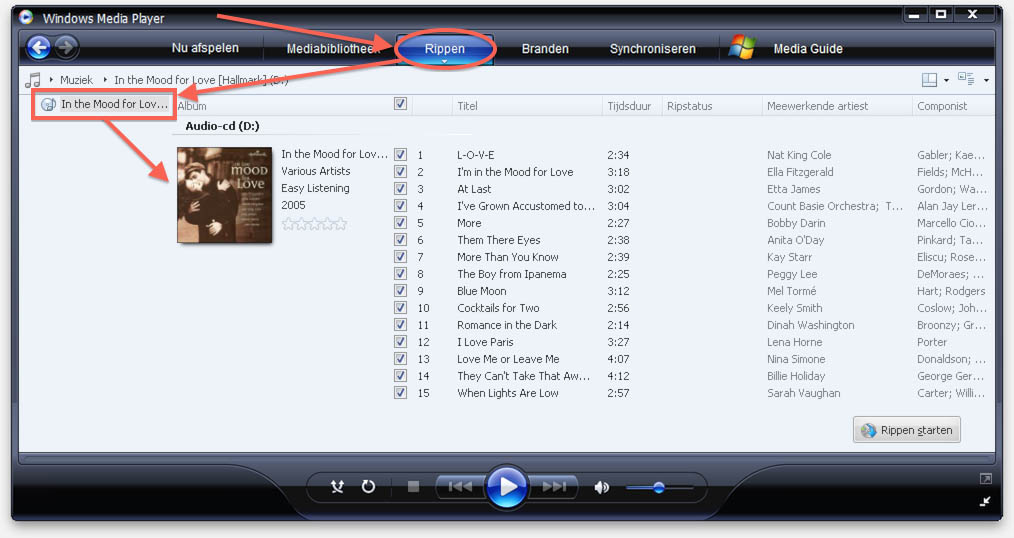The height and width of the screenshot is (538, 1014).
Task: Uncheck track 9 Blue Moon
Action: (x=400, y=290)
